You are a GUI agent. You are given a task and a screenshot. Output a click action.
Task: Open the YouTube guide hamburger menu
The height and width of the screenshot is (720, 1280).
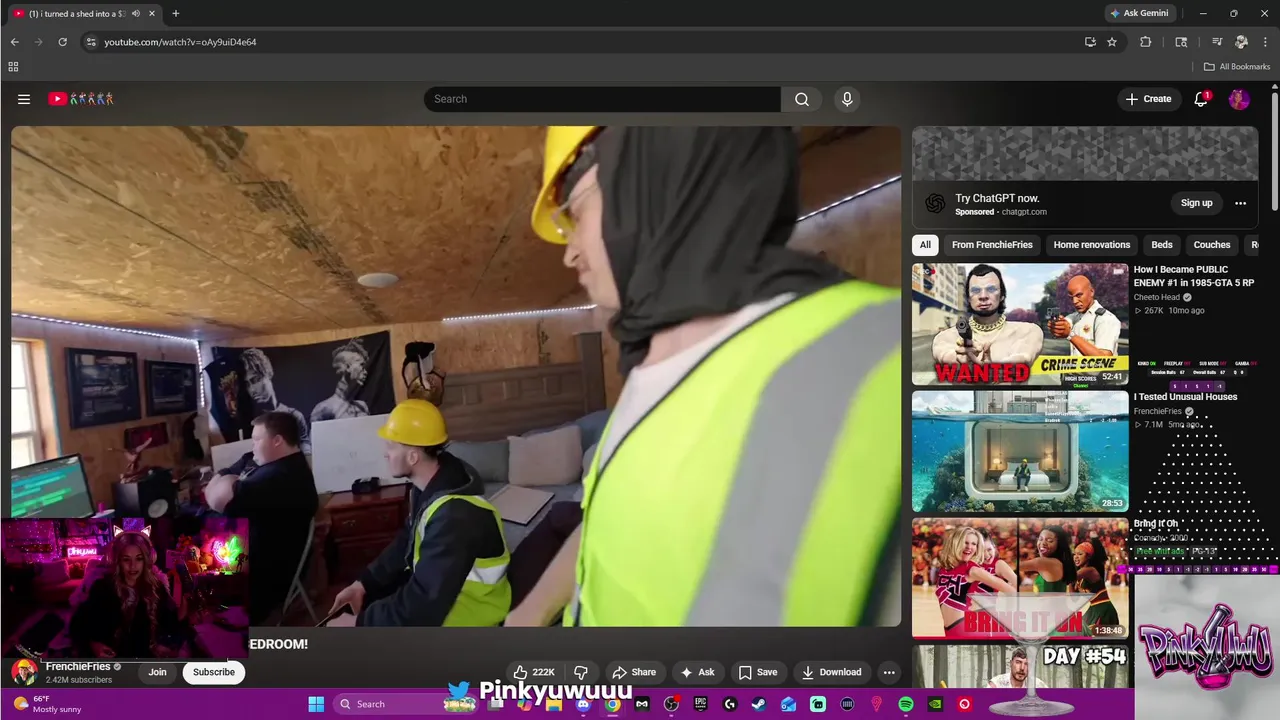pos(24,99)
